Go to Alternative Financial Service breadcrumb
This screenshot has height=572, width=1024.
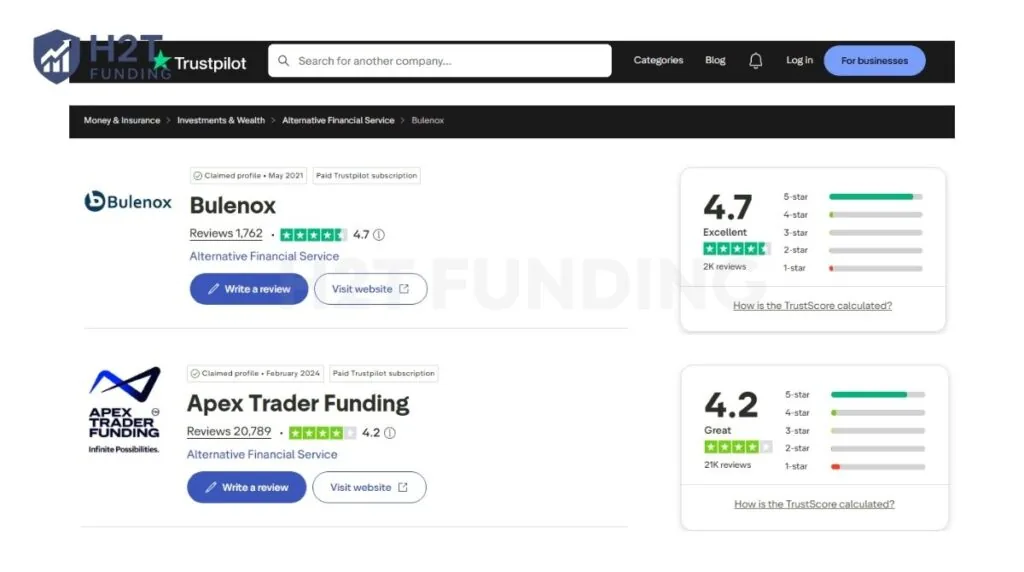click(338, 120)
